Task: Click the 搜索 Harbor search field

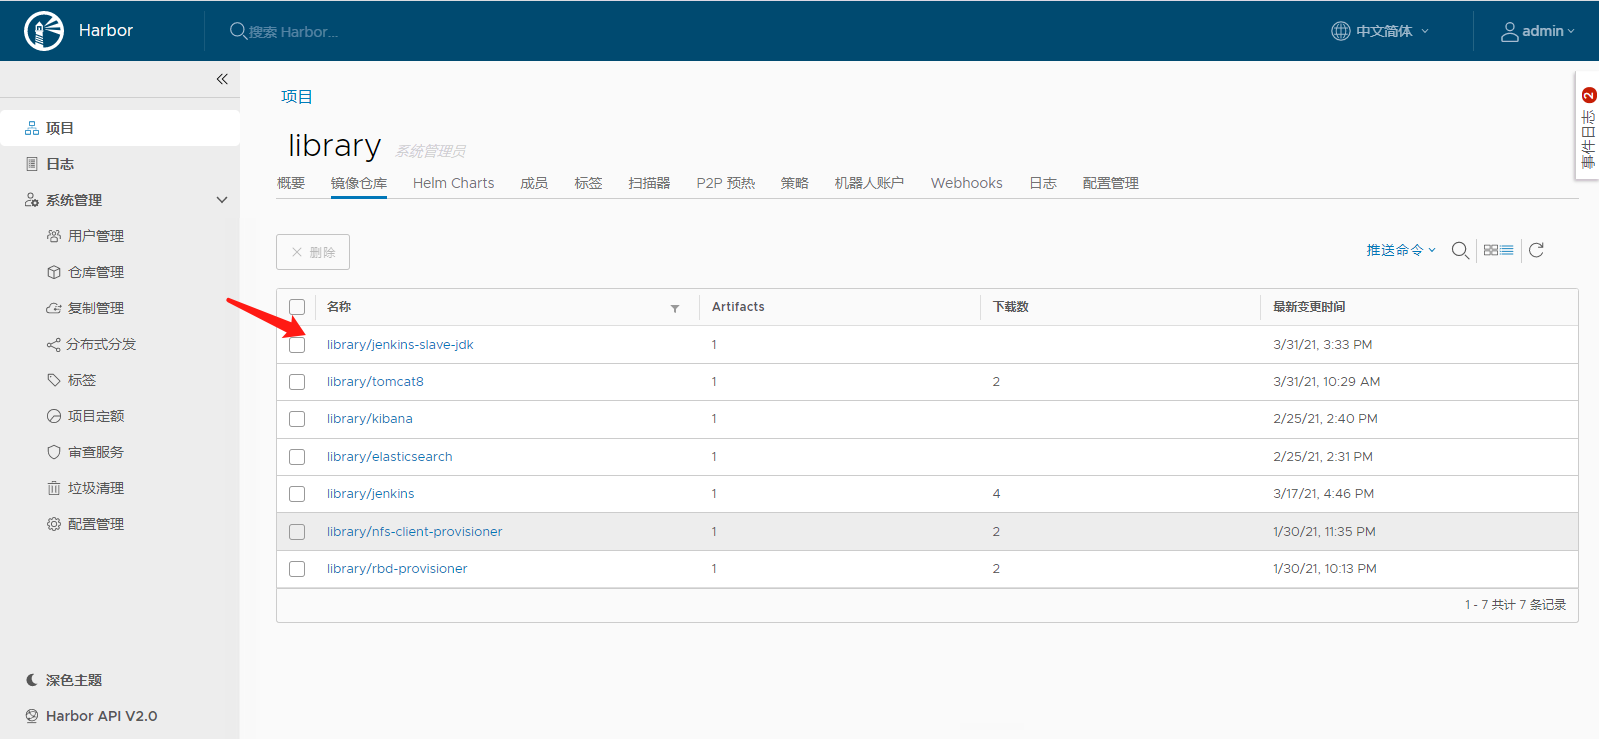Action: click(294, 31)
